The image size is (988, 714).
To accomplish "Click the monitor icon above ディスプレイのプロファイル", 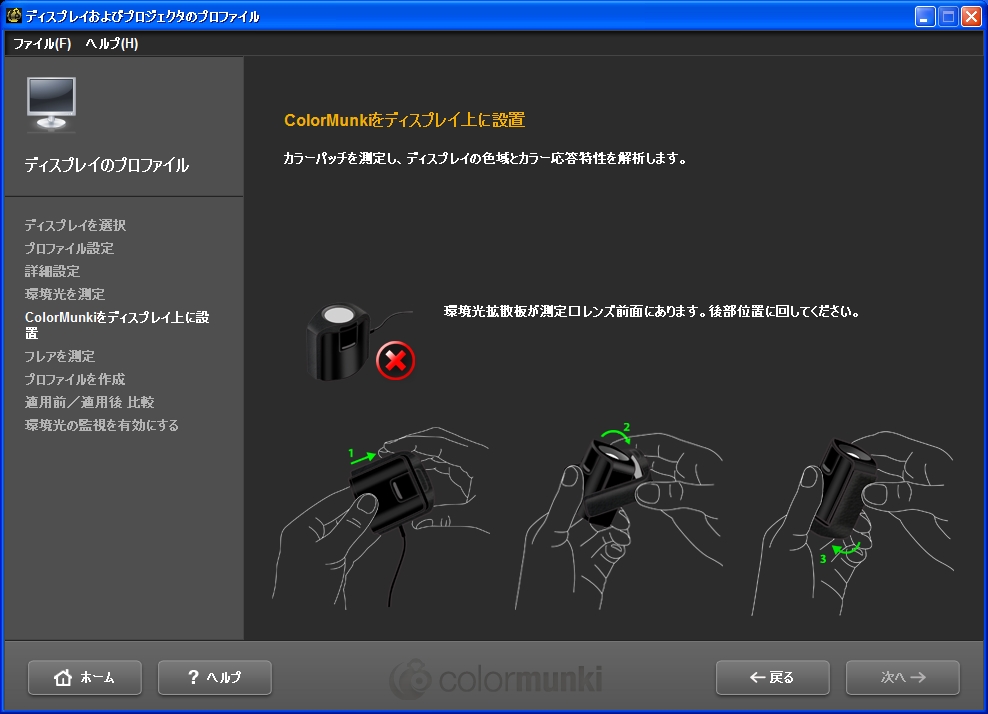I will (x=49, y=102).
